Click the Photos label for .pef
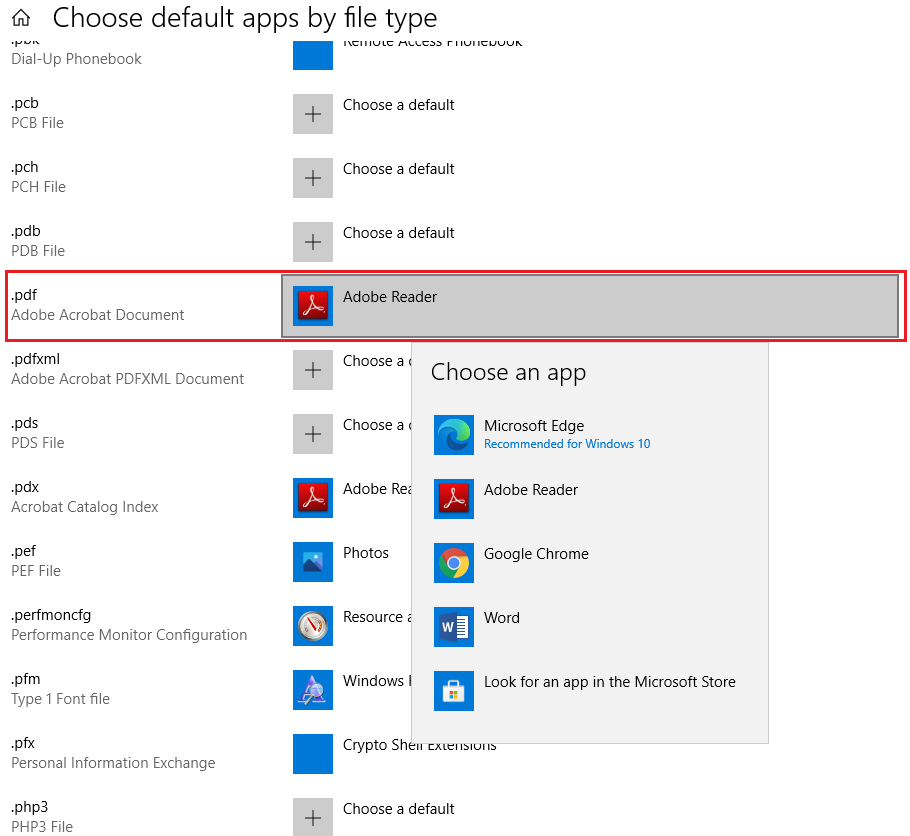The width and height of the screenshot is (910, 836). (x=366, y=553)
